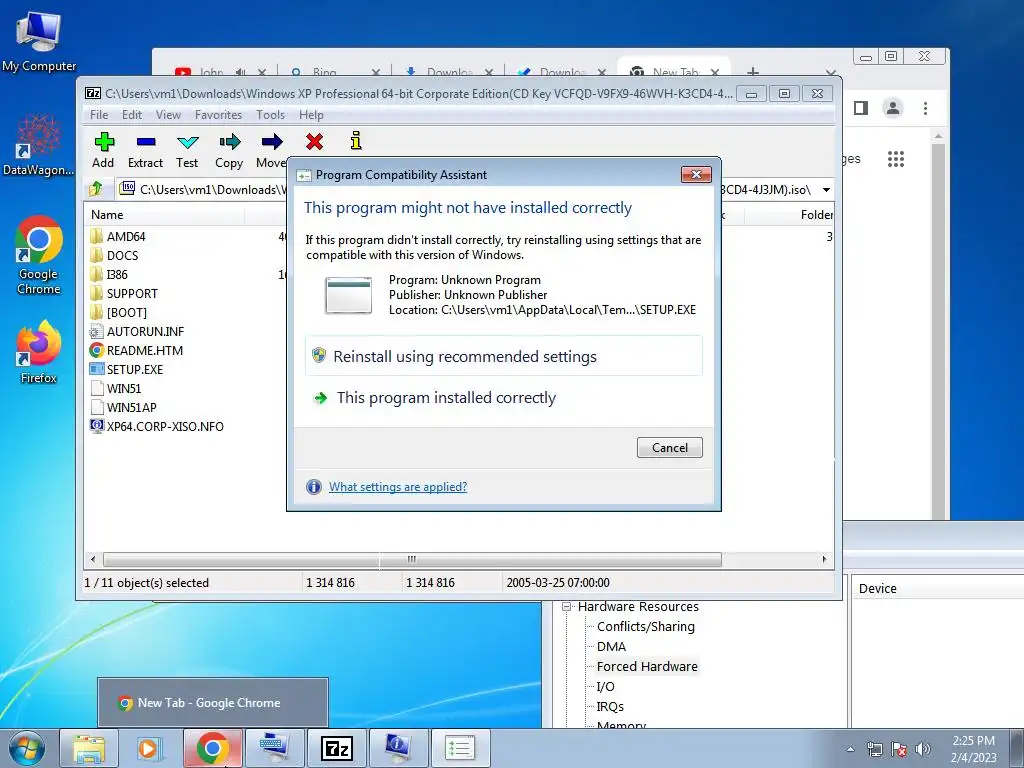This screenshot has width=1024, height=768.
Task: Click the volume speaker tray icon
Action: 923,749
